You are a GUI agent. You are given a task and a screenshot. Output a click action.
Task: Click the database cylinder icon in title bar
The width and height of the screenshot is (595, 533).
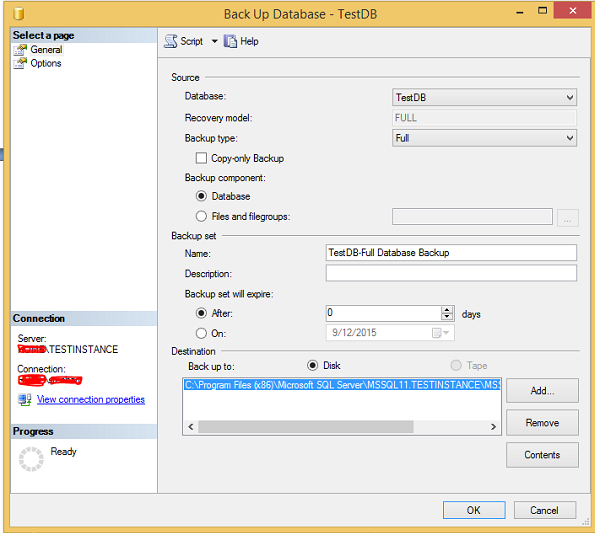19,14
